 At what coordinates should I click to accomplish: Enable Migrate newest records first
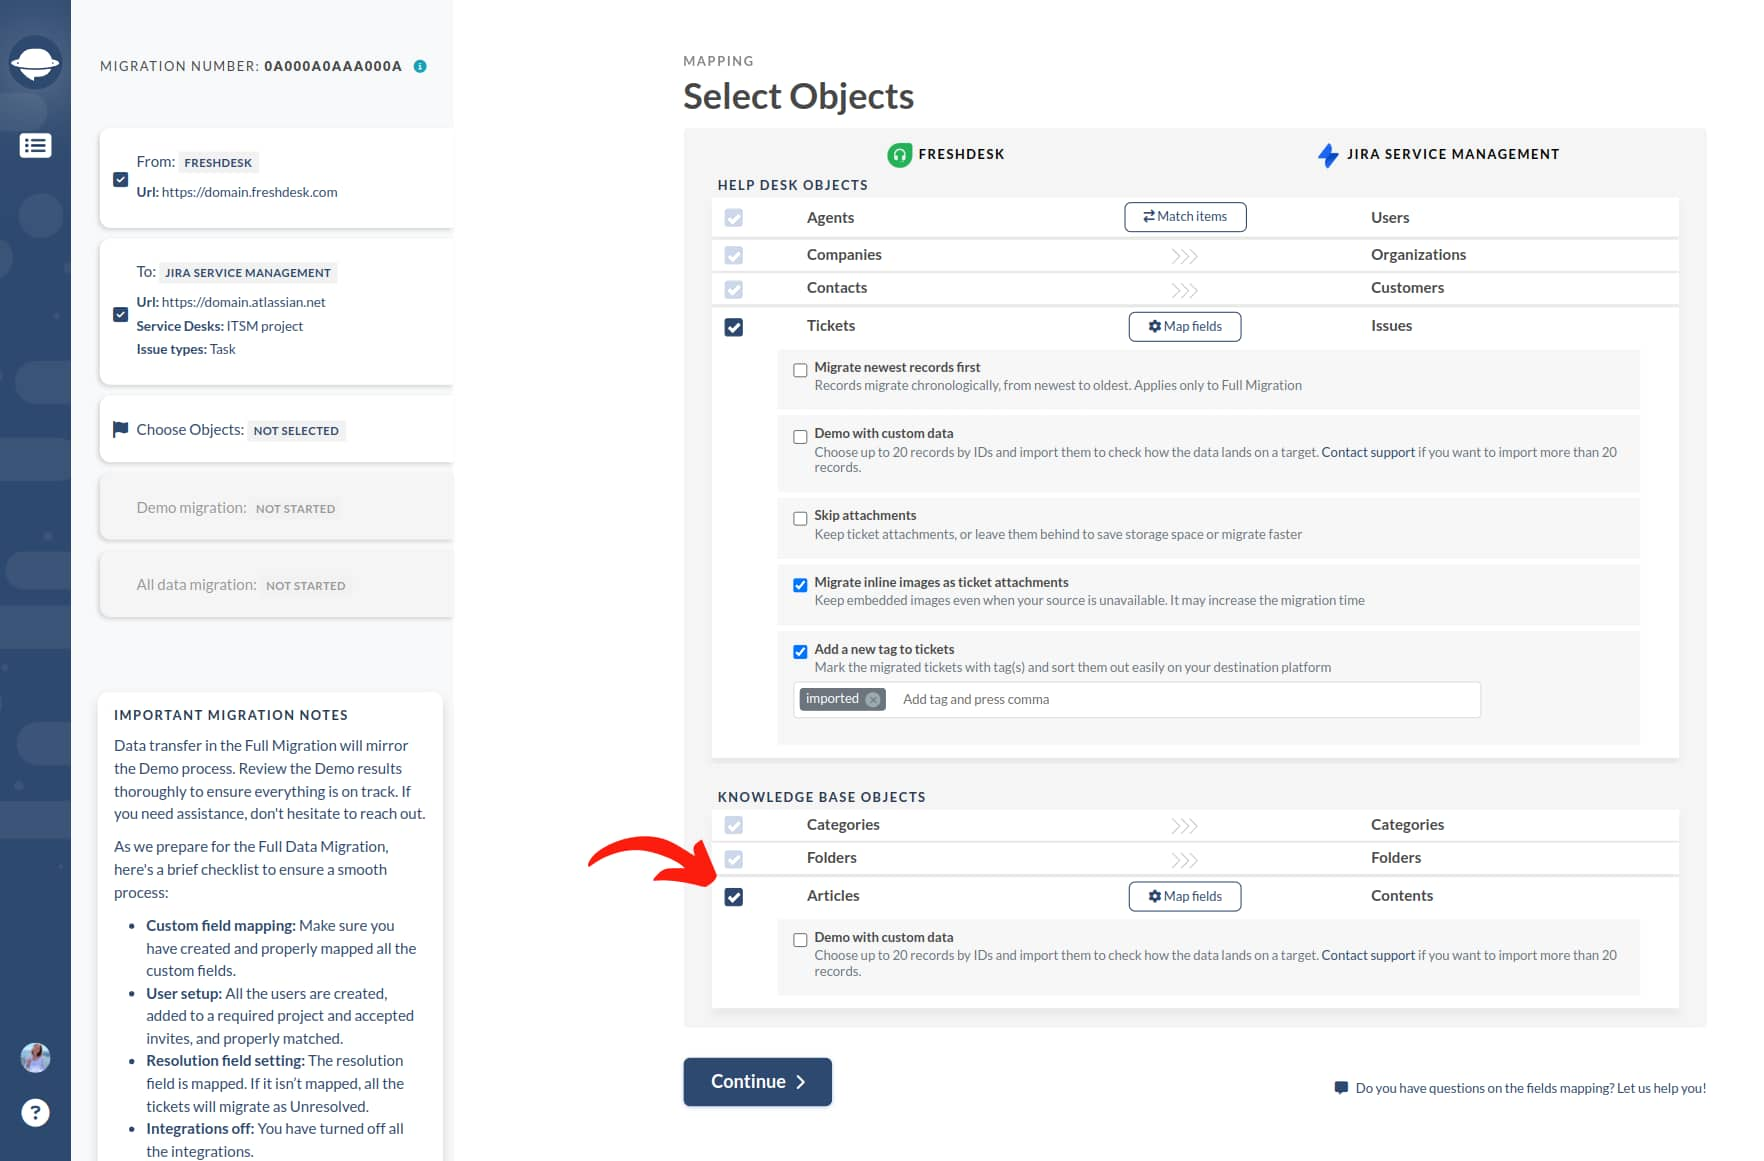tap(800, 370)
